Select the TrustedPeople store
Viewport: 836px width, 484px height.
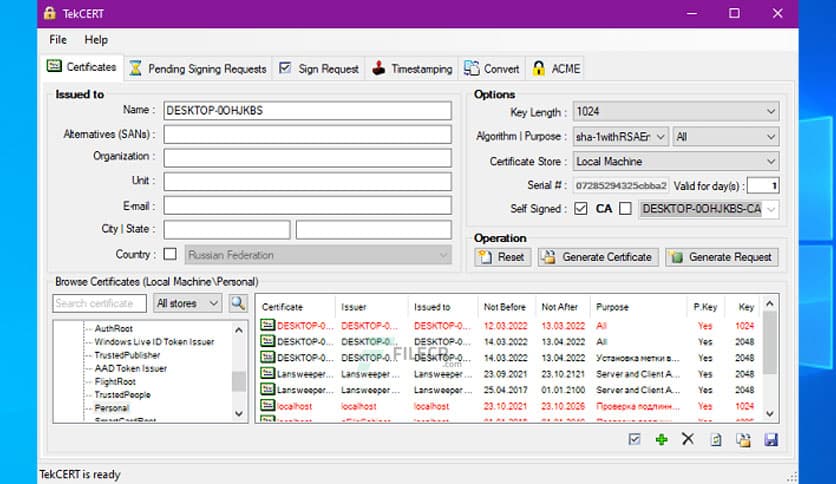123,395
